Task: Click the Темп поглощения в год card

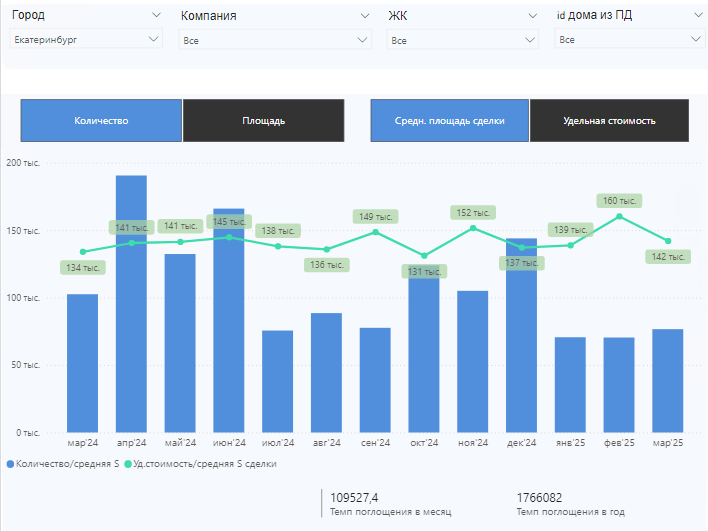Action: coord(571,504)
